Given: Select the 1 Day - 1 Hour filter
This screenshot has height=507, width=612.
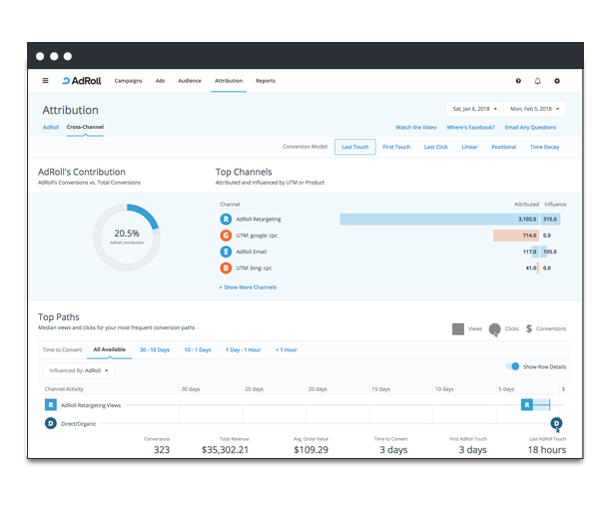Looking at the screenshot, I should 243,350.
